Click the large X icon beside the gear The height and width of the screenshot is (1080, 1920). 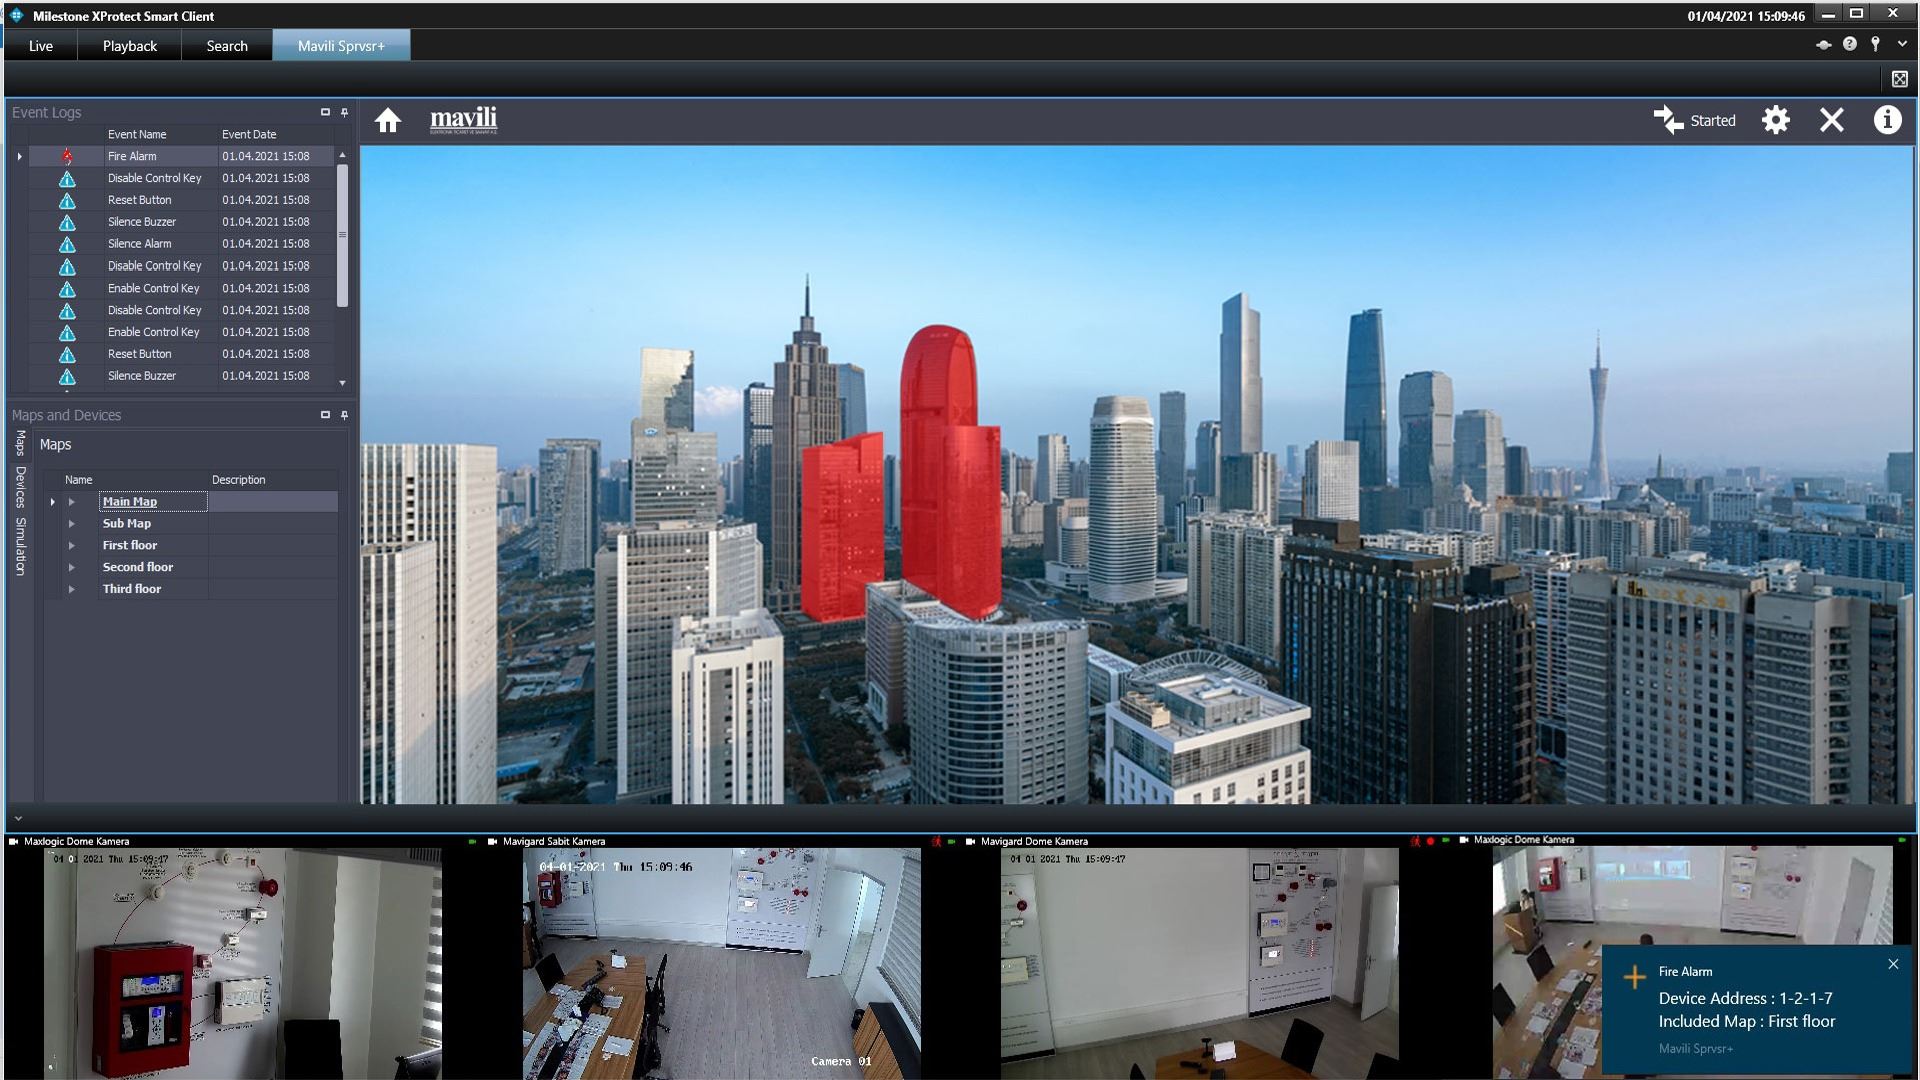(1831, 120)
